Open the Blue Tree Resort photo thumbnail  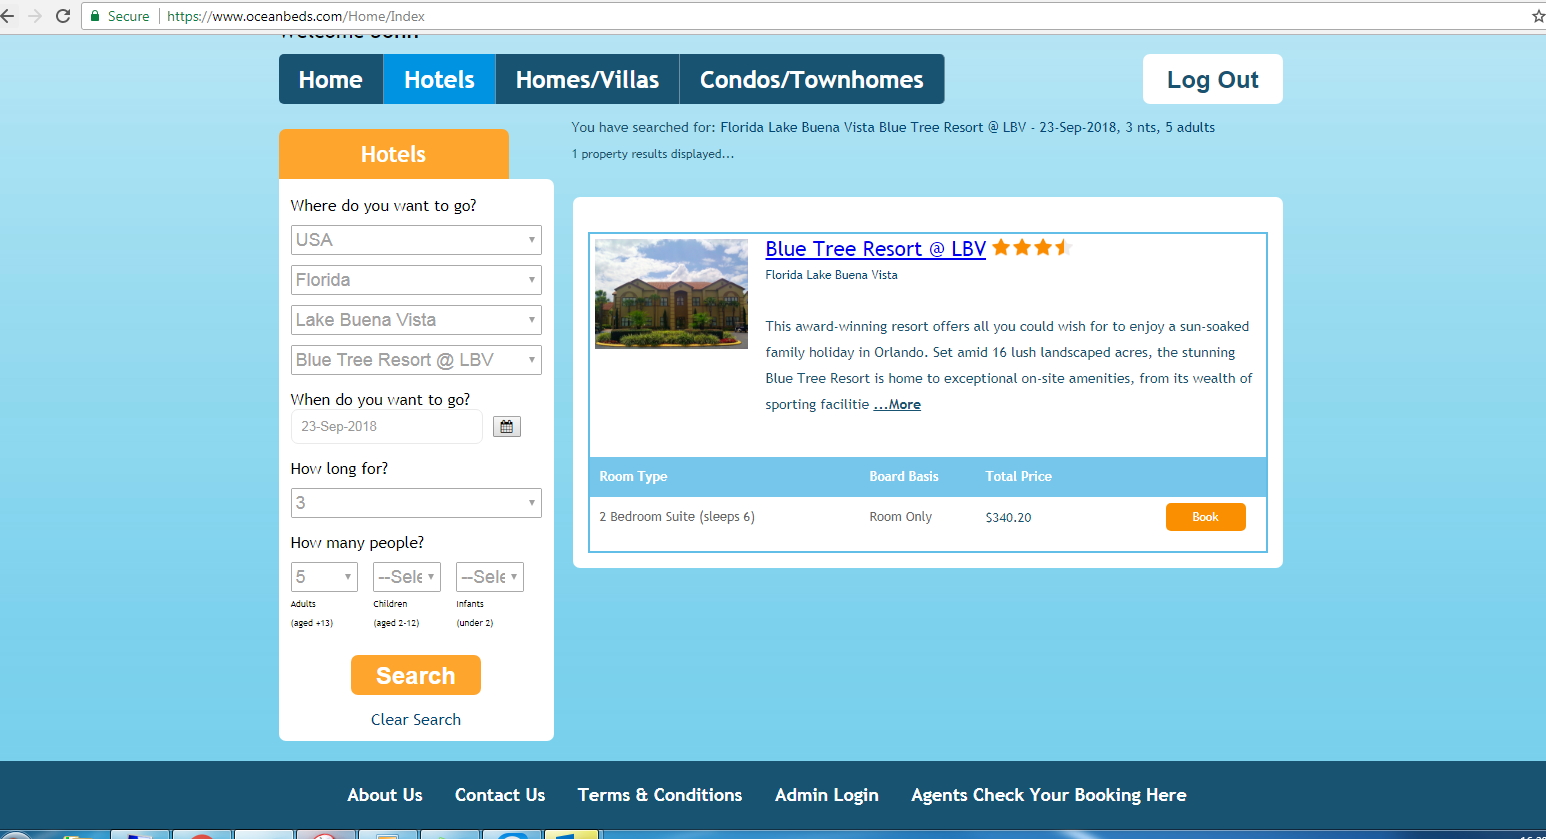coord(671,294)
